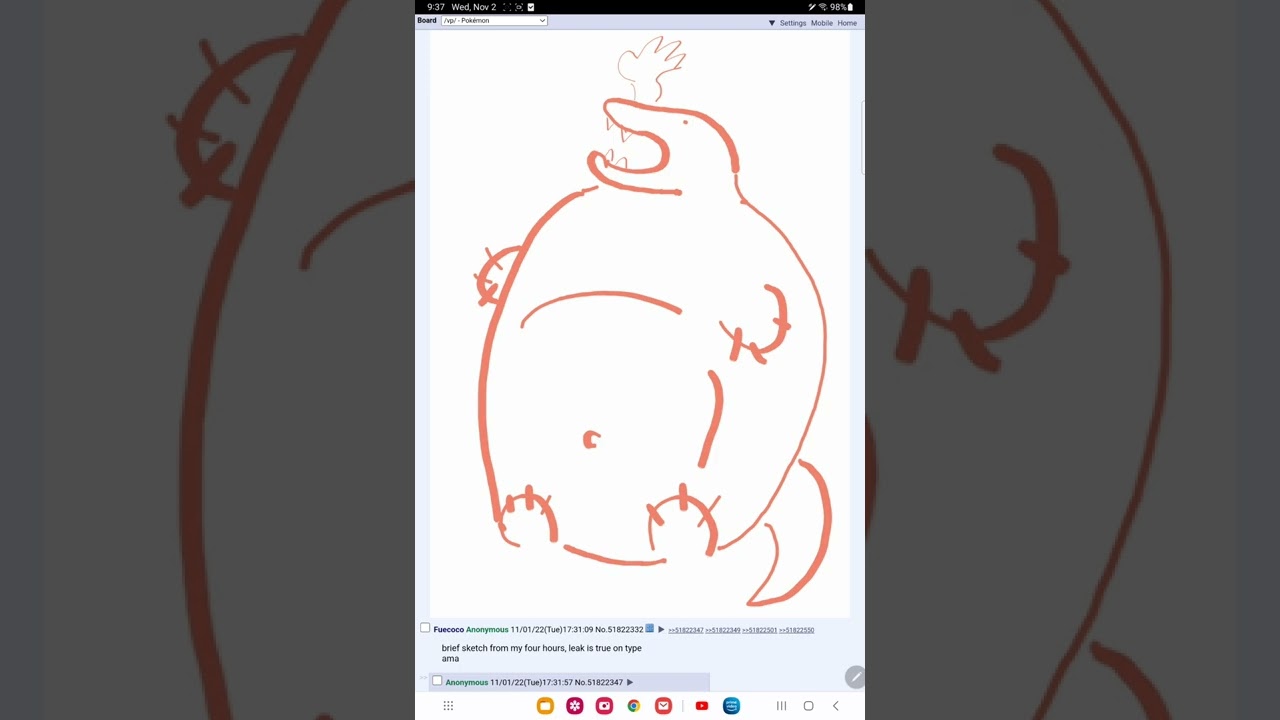Expand the triangle menu beside Settings

(x=772, y=23)
